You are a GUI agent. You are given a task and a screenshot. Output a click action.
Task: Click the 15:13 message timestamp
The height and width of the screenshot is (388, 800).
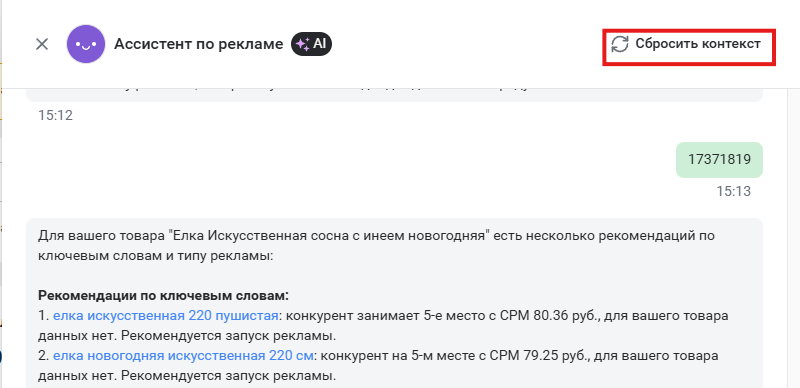[x=734, y=191]
